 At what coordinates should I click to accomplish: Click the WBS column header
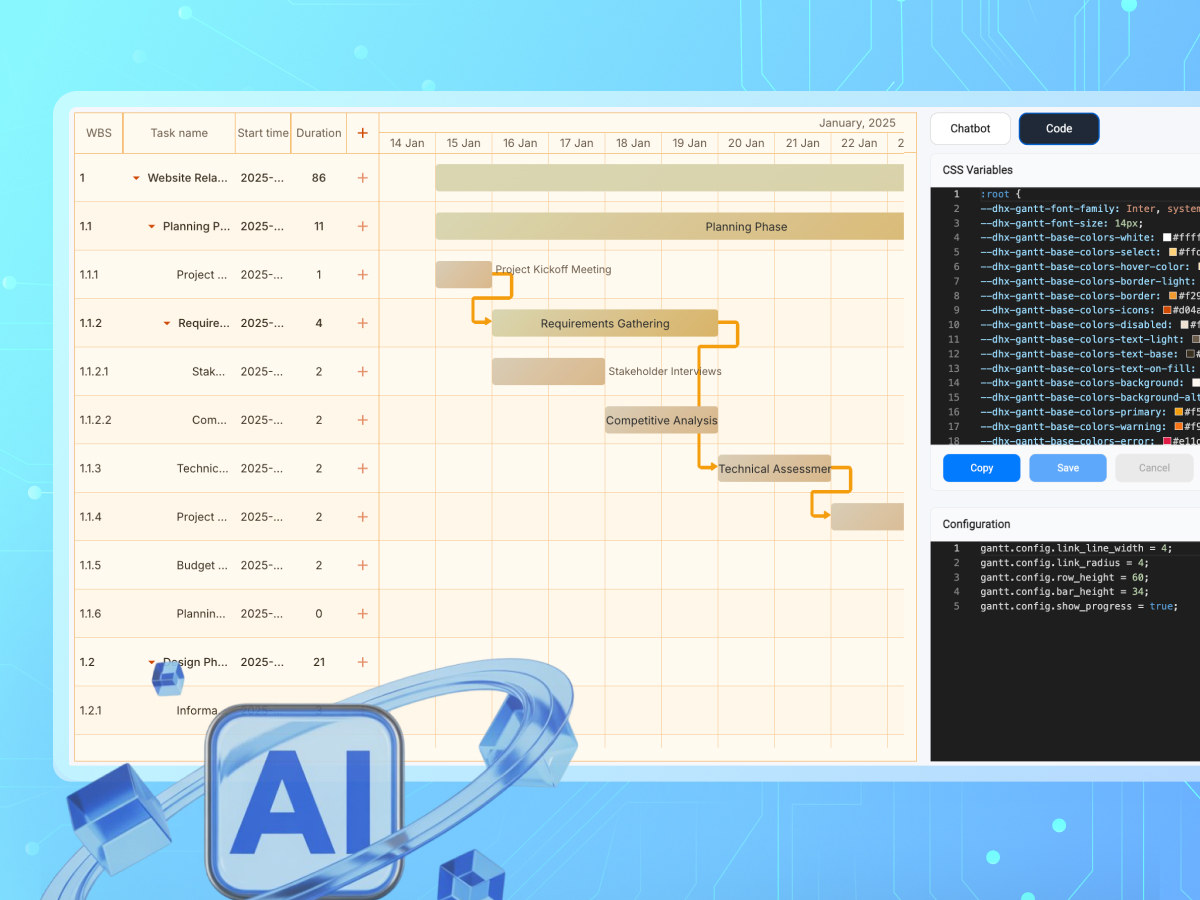point(99,133)
